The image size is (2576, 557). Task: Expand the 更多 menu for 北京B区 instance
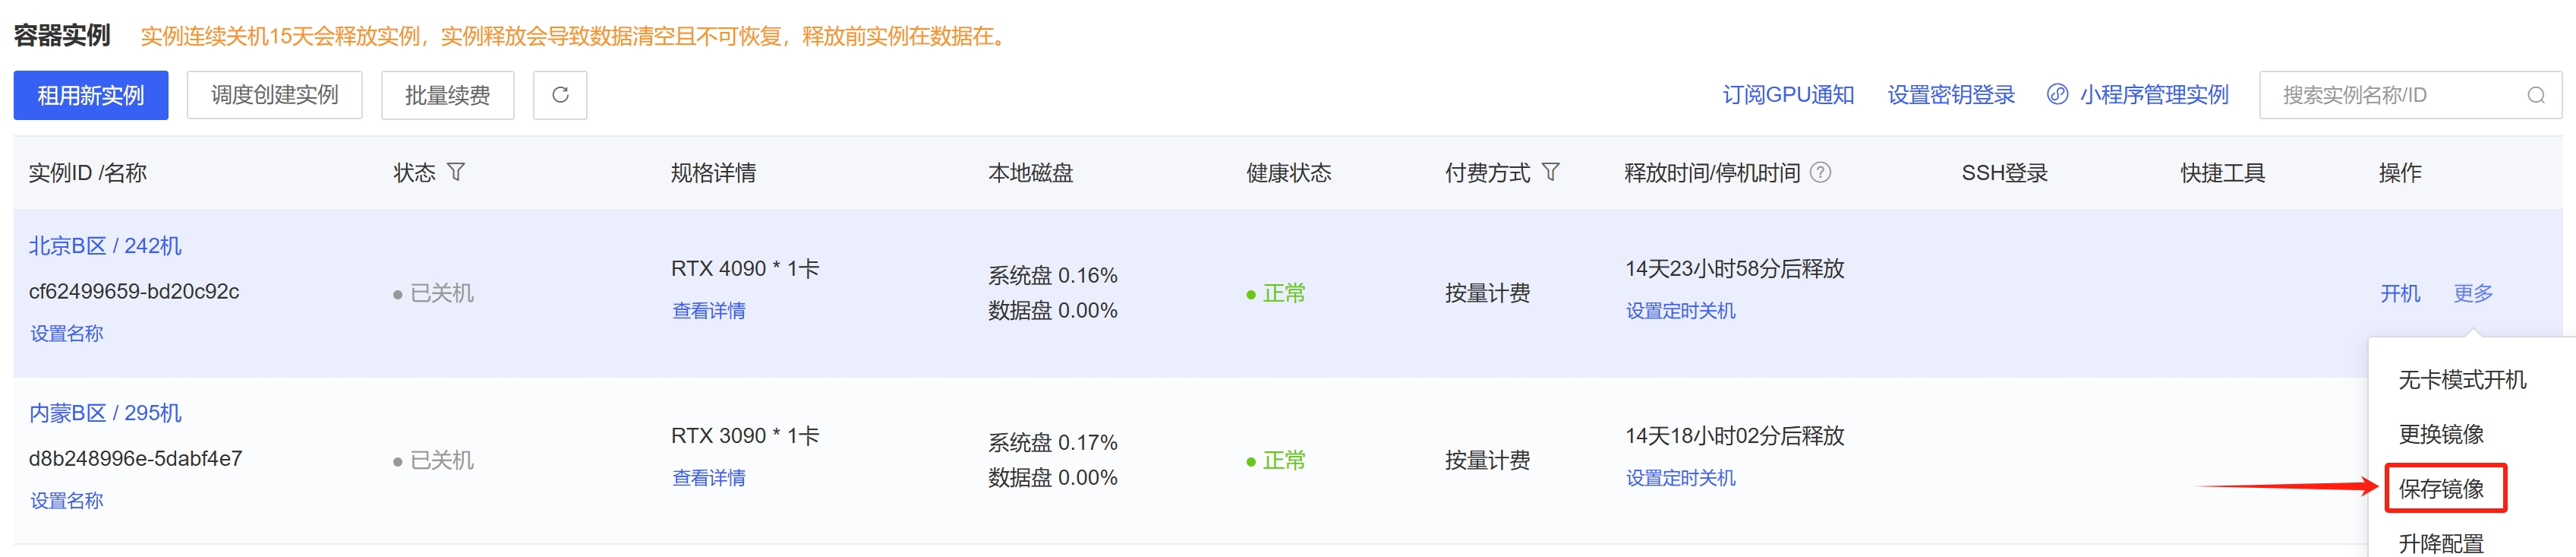point(2473,293)
